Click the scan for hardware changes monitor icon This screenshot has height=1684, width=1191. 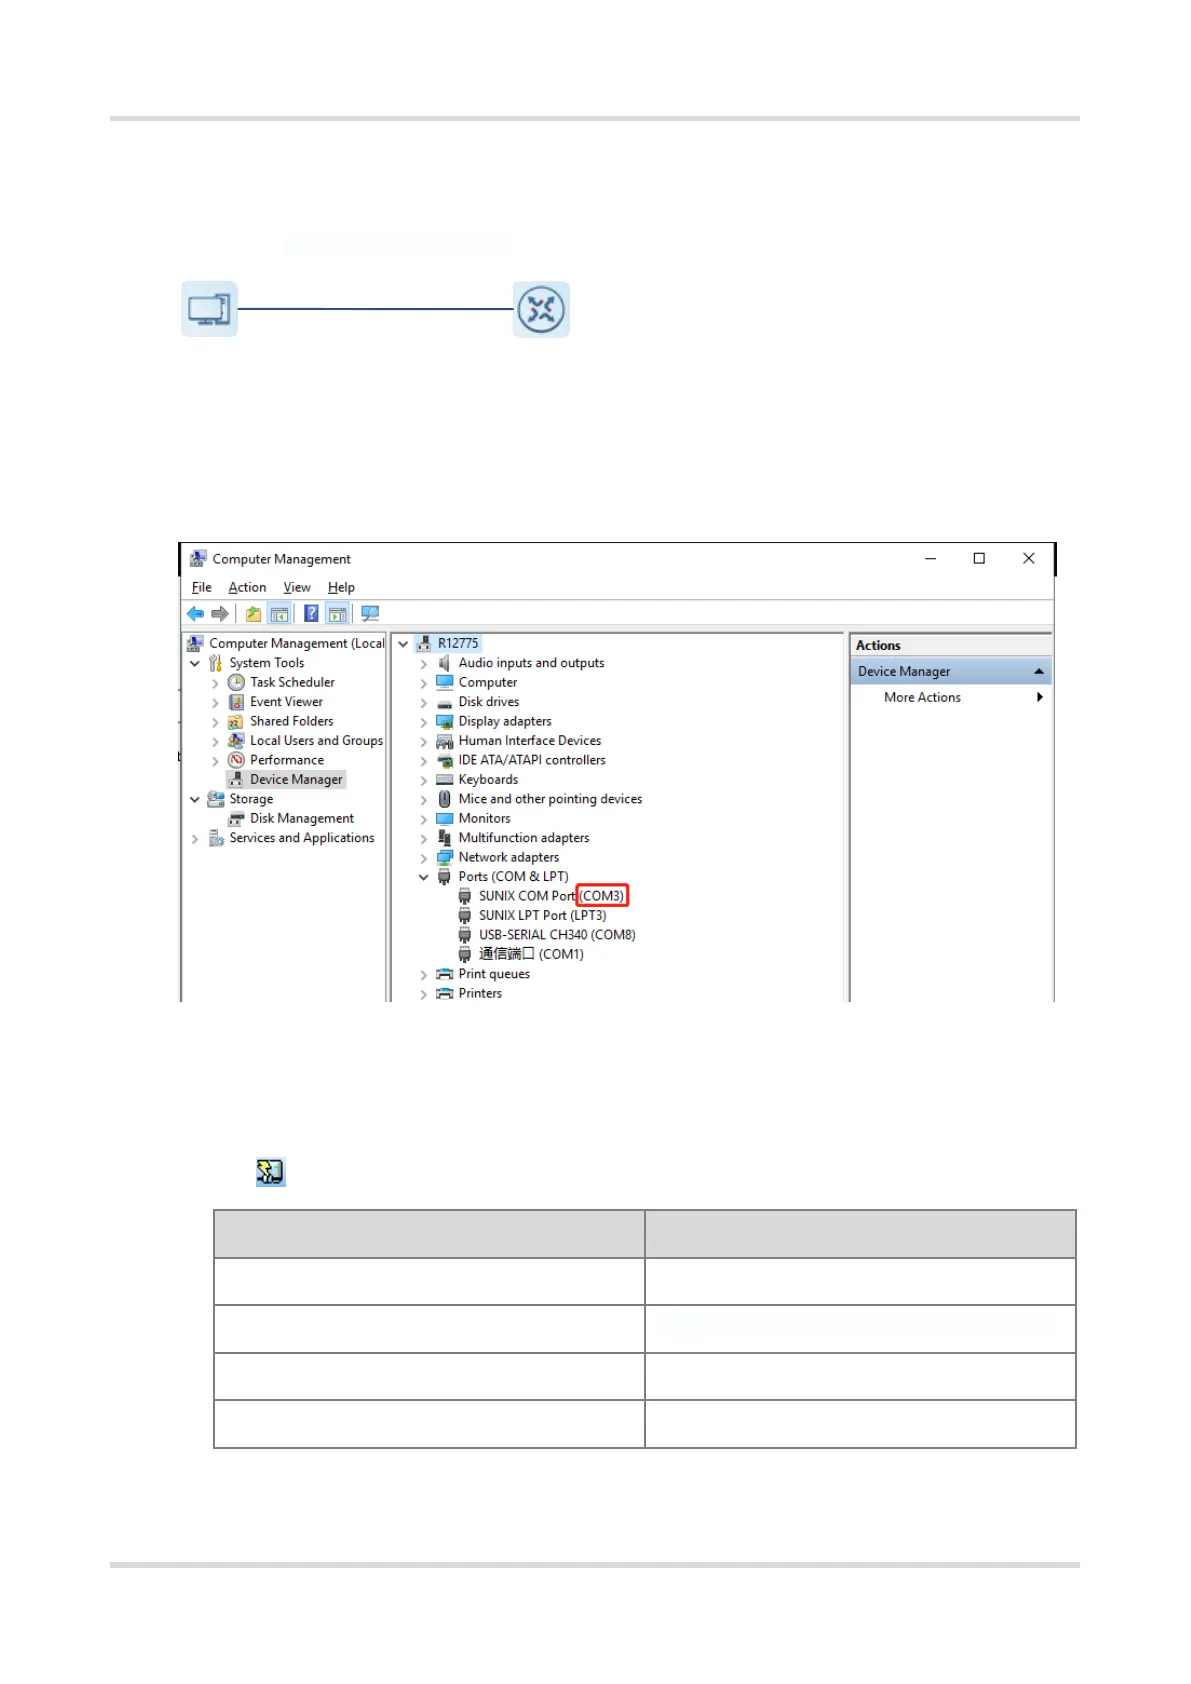370,614
